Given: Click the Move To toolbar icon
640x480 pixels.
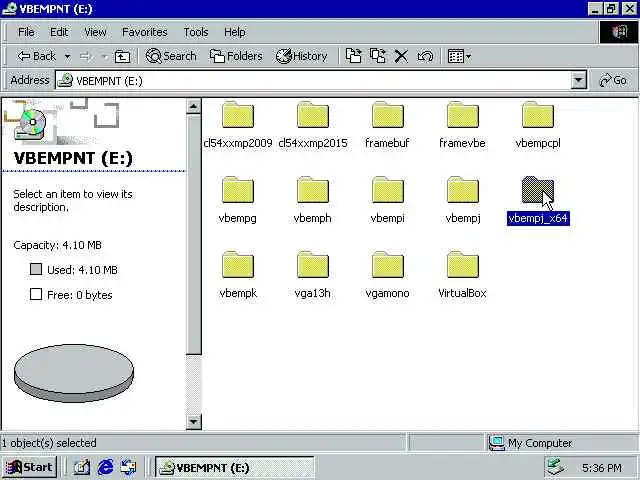Looking at the screenshot, I should [x=353, y=56].
